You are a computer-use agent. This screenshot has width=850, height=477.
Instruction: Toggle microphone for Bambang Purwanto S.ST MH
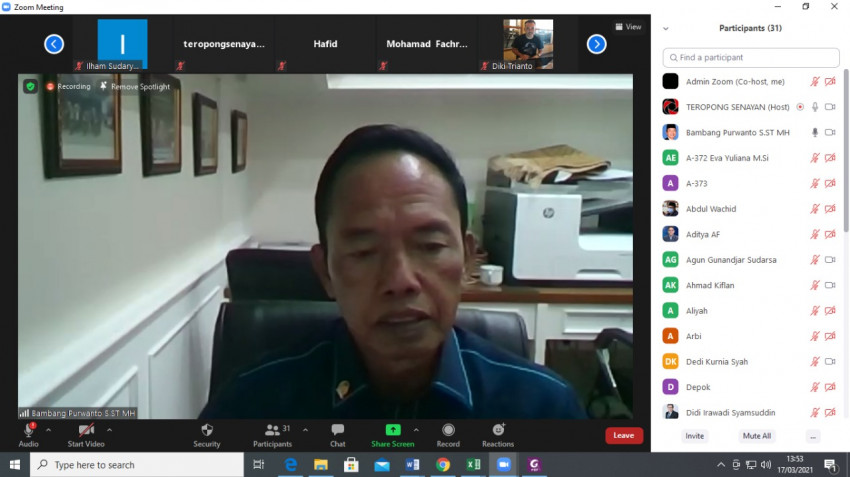tap(815, 132)
